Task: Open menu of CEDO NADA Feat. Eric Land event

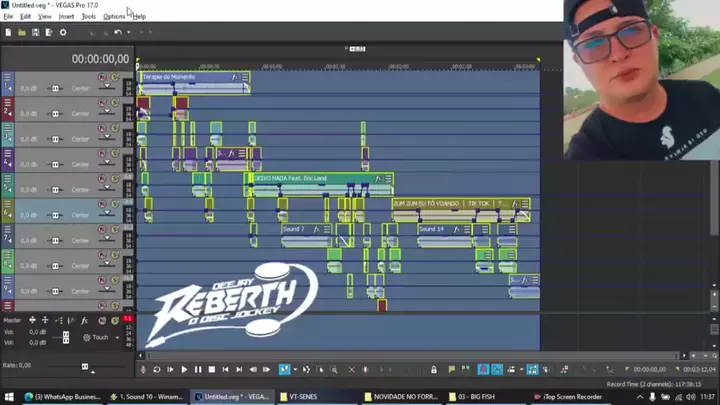Action: 388,179
